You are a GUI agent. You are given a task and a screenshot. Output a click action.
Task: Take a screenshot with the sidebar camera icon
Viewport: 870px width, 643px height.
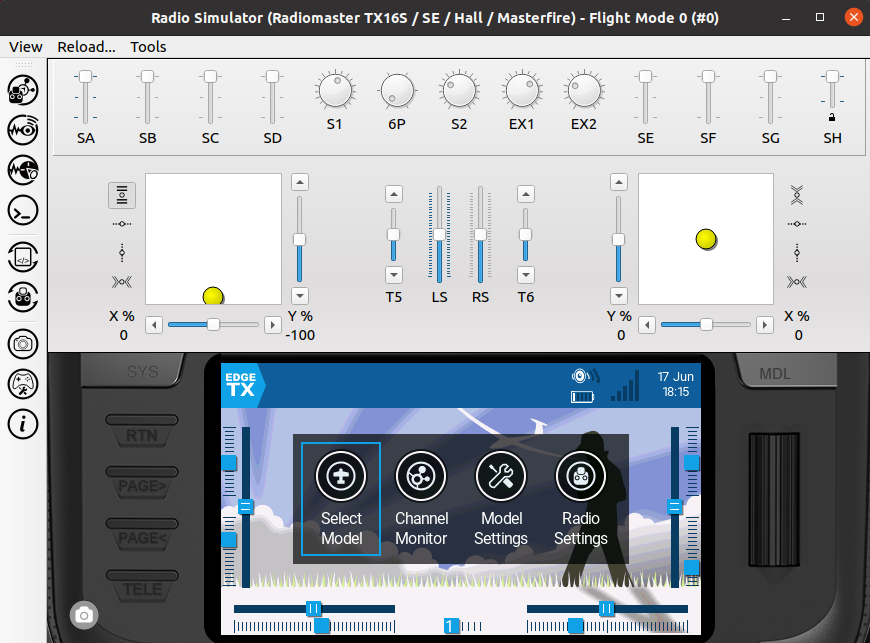click(x=23, y=344)
